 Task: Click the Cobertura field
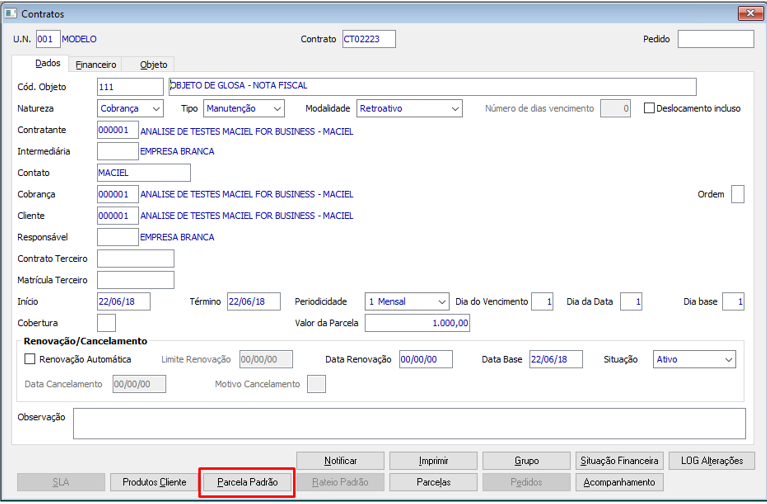pos(107,323)
